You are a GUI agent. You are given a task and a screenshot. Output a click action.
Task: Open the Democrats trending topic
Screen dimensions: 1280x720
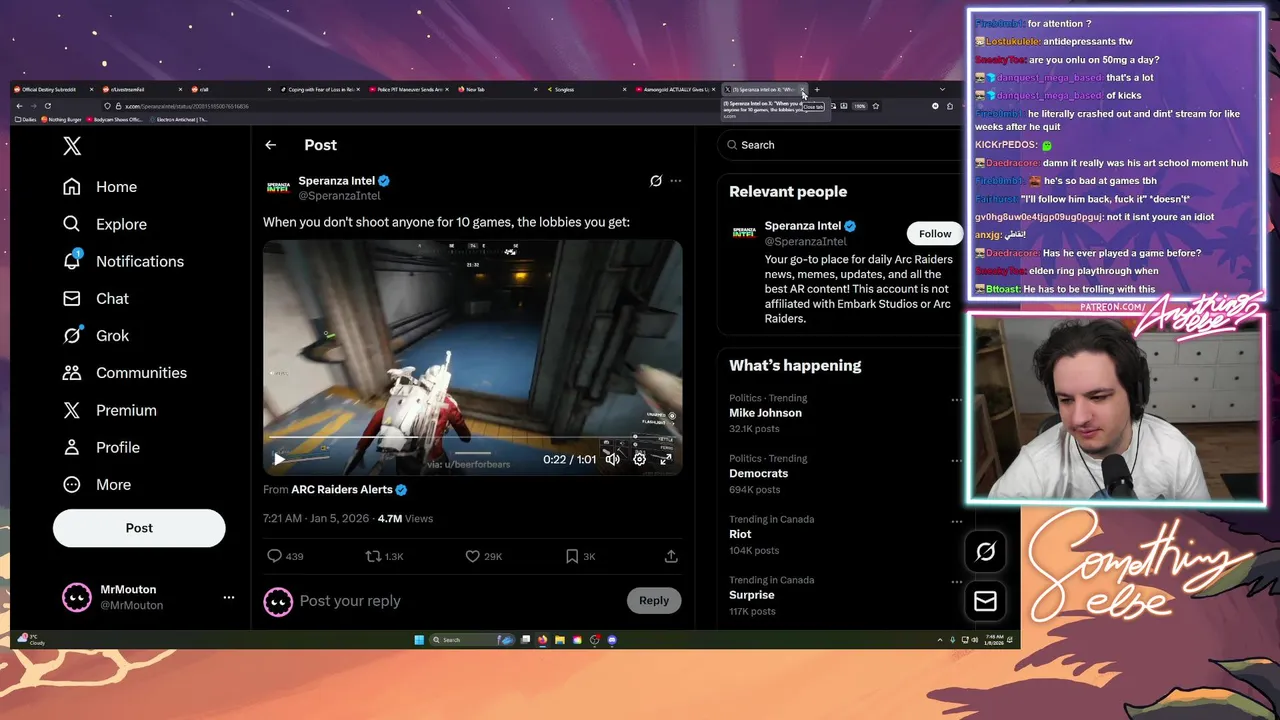pyautogui.click(x=758, y=474)
